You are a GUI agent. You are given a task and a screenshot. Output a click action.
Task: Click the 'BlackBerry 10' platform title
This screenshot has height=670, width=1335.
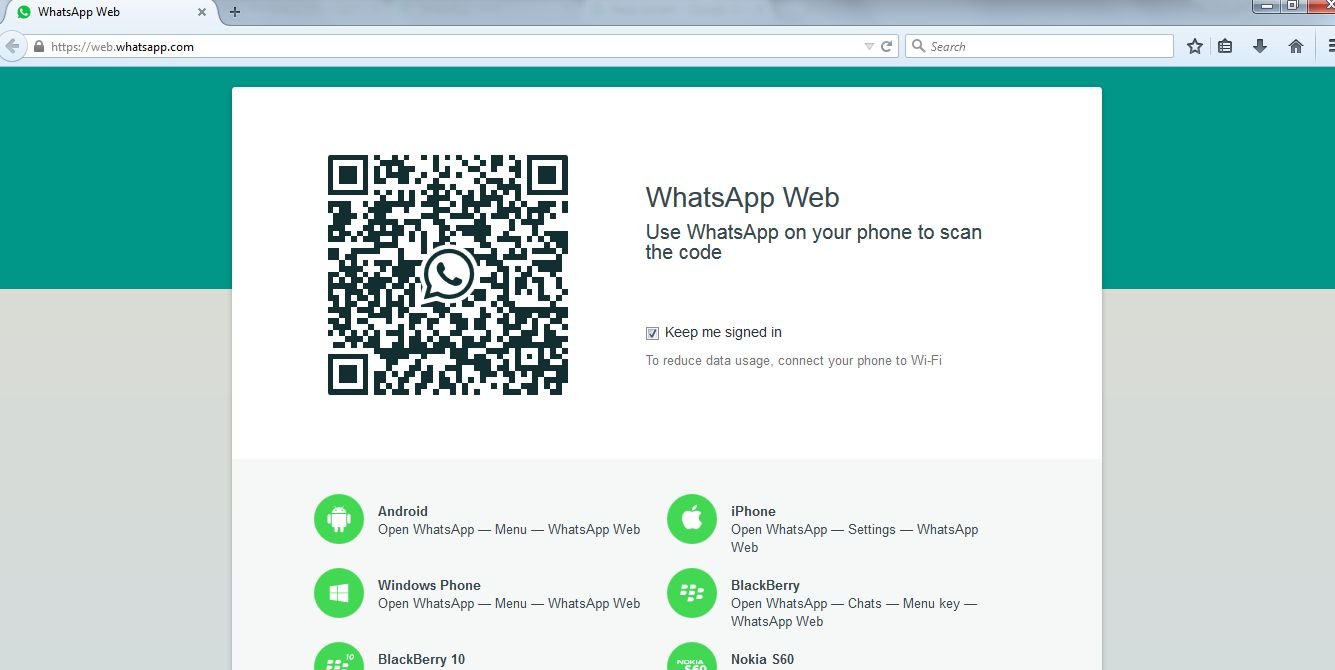click(421, 659)
